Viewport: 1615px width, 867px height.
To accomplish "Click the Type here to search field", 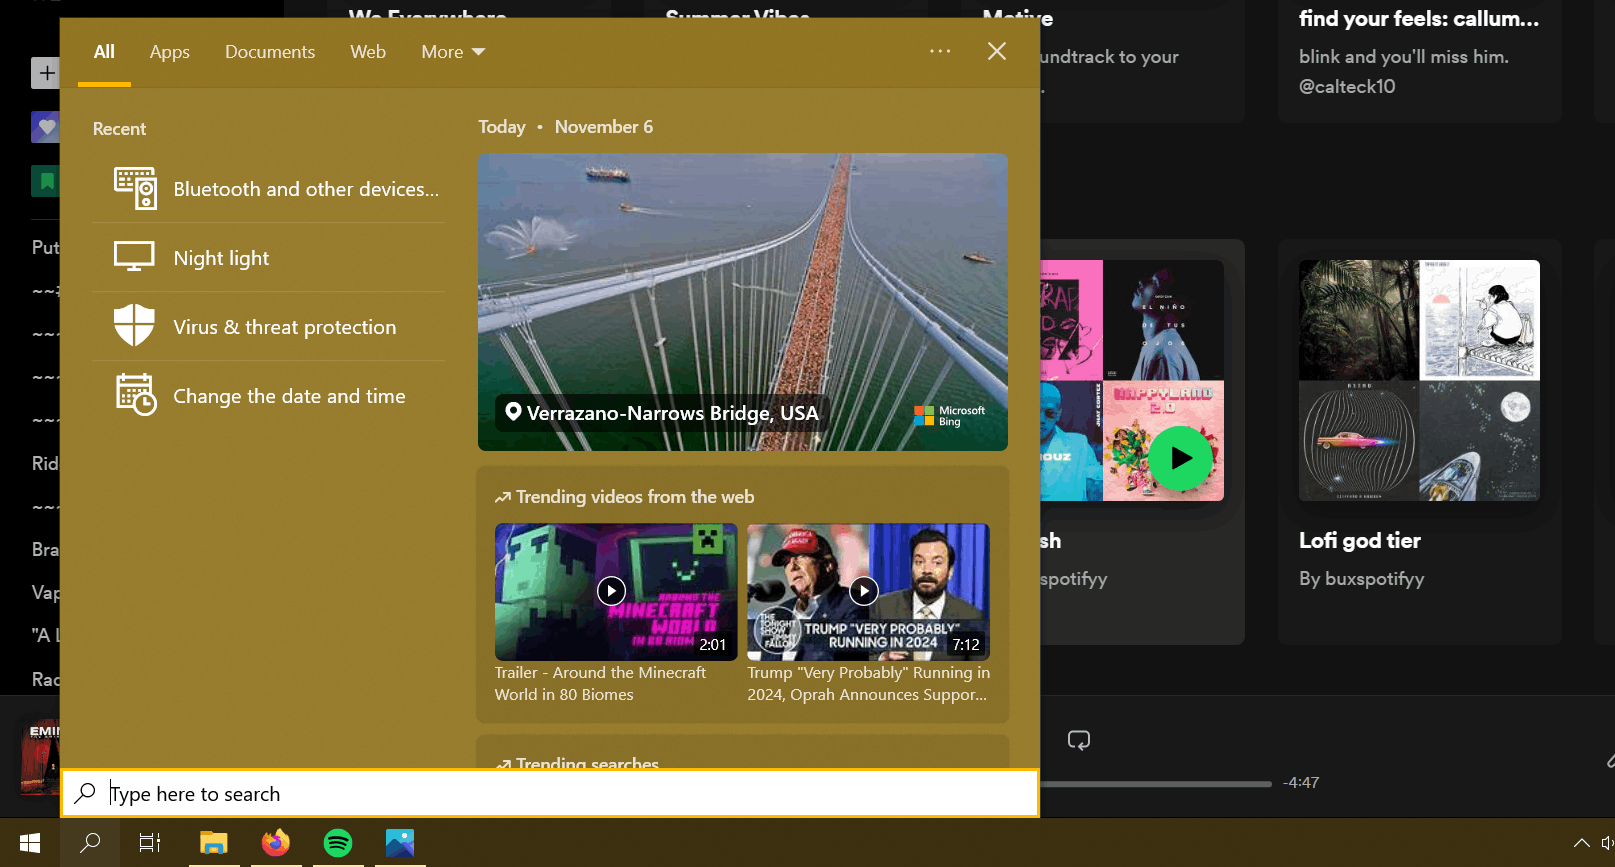I will 550,793.
